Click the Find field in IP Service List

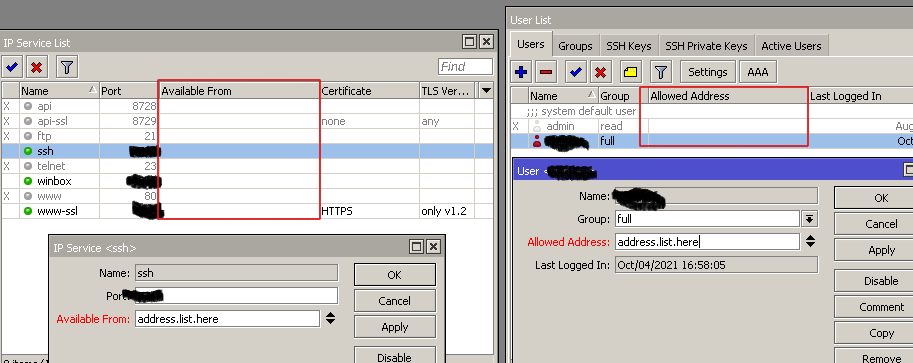pos(465,66)
